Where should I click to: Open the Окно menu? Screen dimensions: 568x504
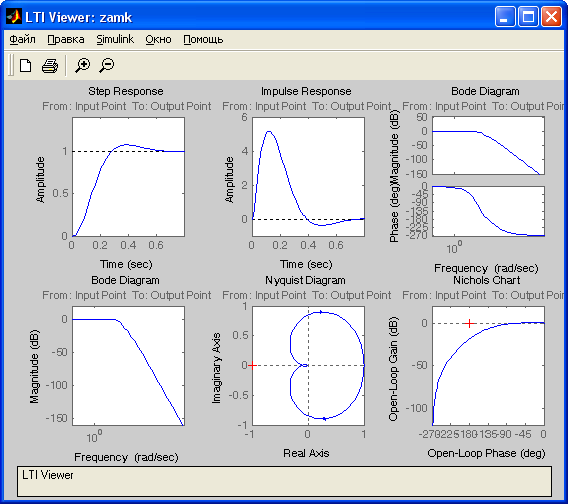(x=158, y=39)
